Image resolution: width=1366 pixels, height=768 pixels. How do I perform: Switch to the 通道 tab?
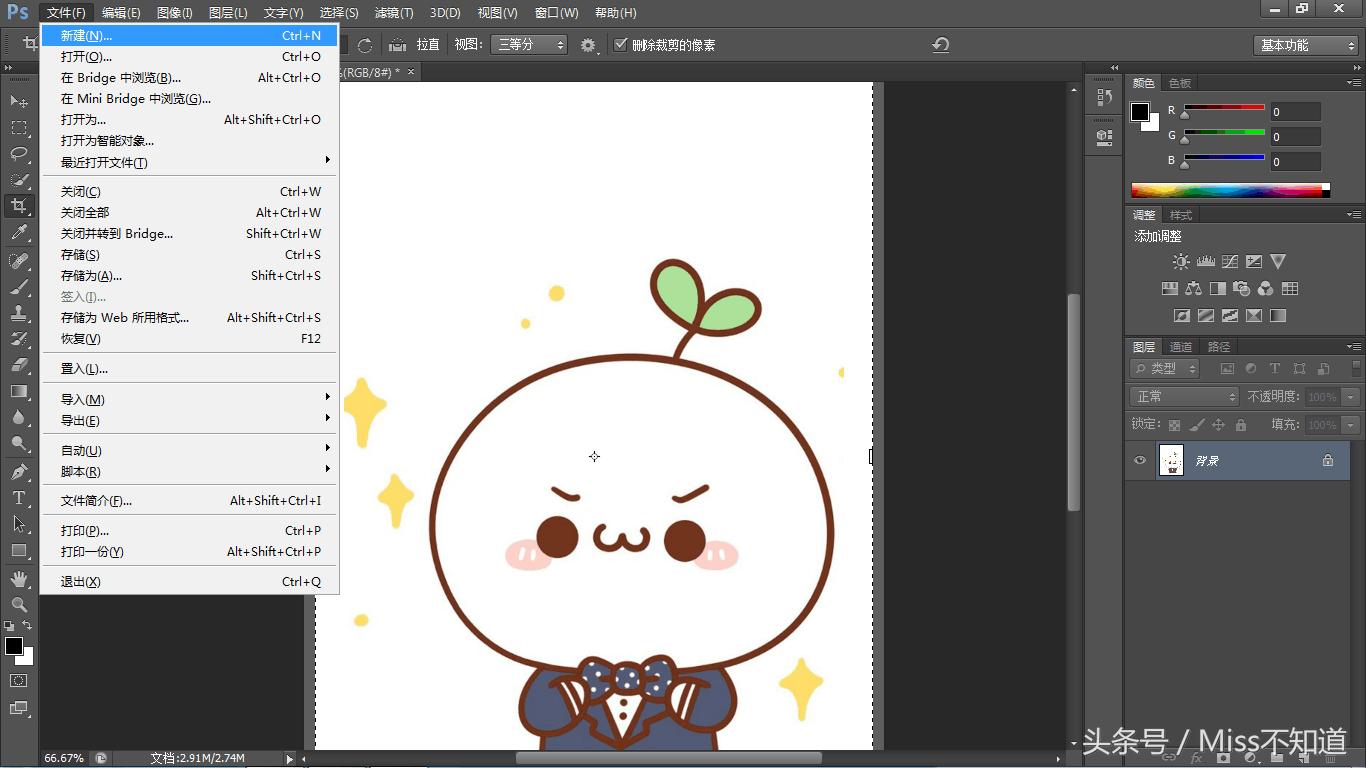[1181, 347]
